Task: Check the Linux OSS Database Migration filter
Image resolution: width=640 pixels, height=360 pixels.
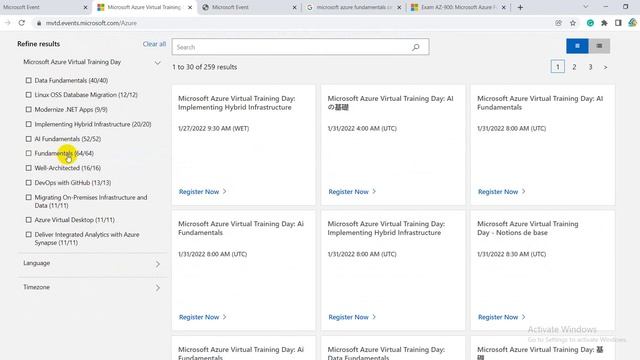Action: (x=29, y=95)
